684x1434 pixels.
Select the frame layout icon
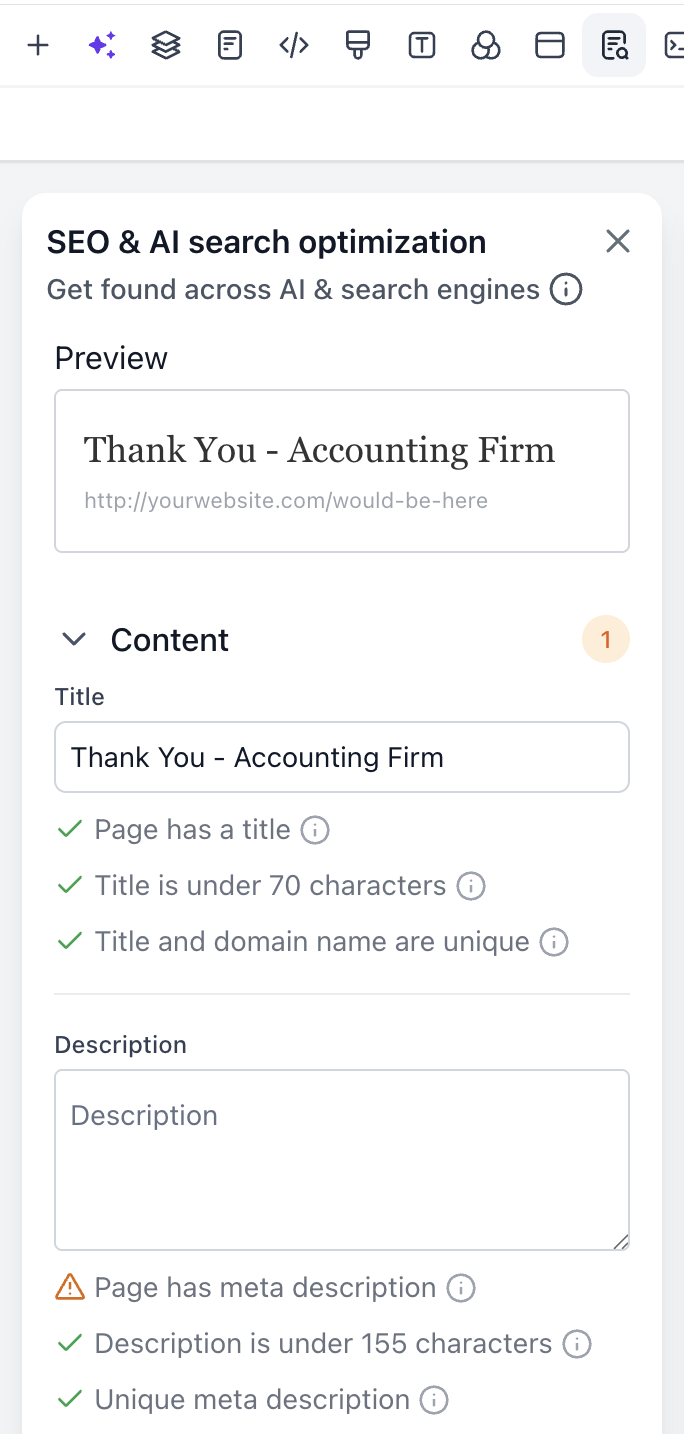[x=549, y=45]
